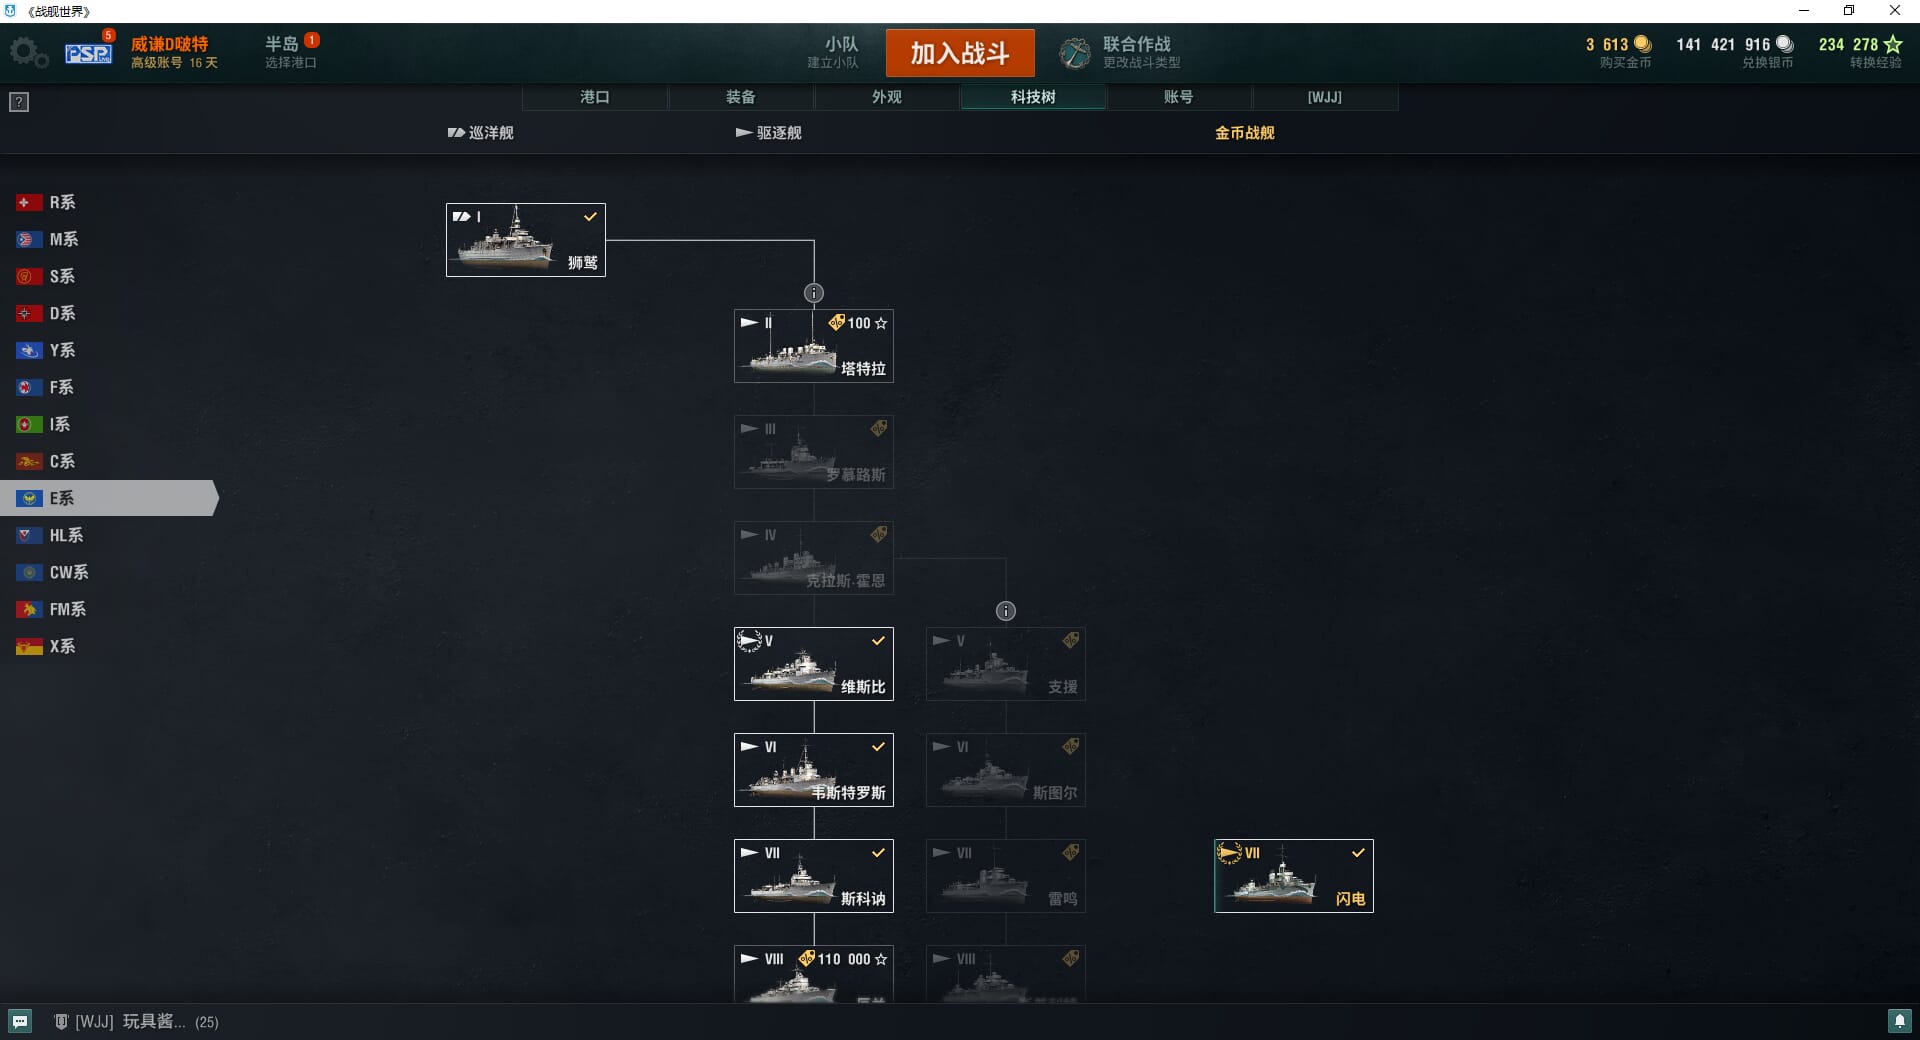Viewport: 1920px width, 1040px height.
Task: Click the 联合作战 battle type icon
Action: pos(1075,53)
